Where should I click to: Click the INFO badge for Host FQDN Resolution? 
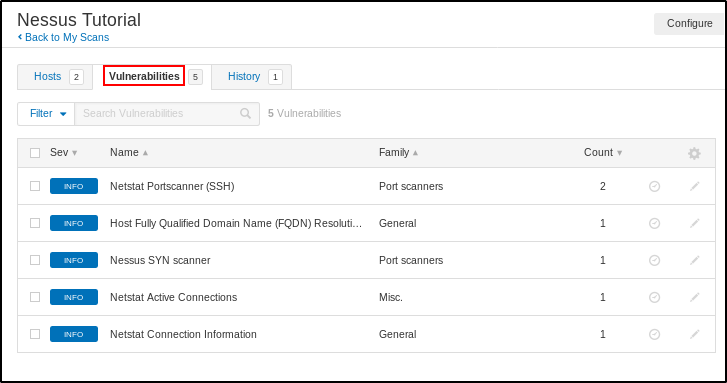click(74, 223)
